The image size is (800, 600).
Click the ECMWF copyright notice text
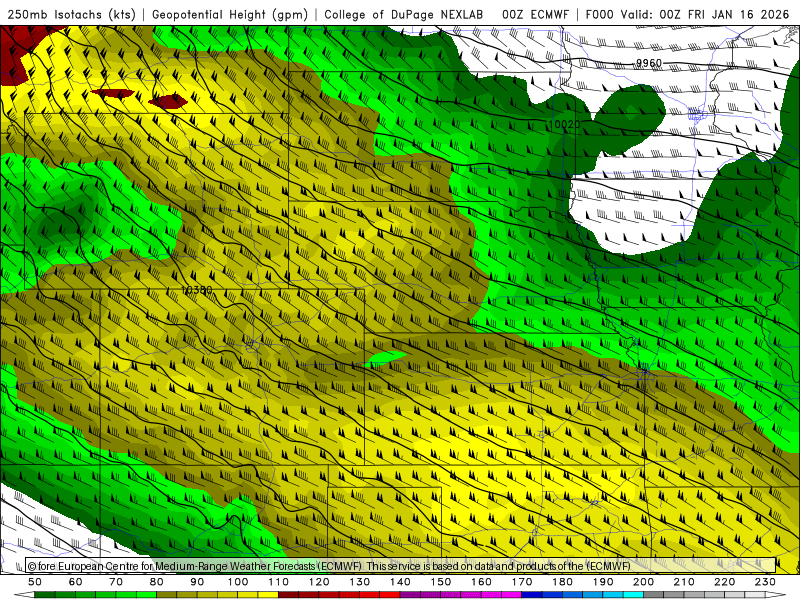point(329,566)
